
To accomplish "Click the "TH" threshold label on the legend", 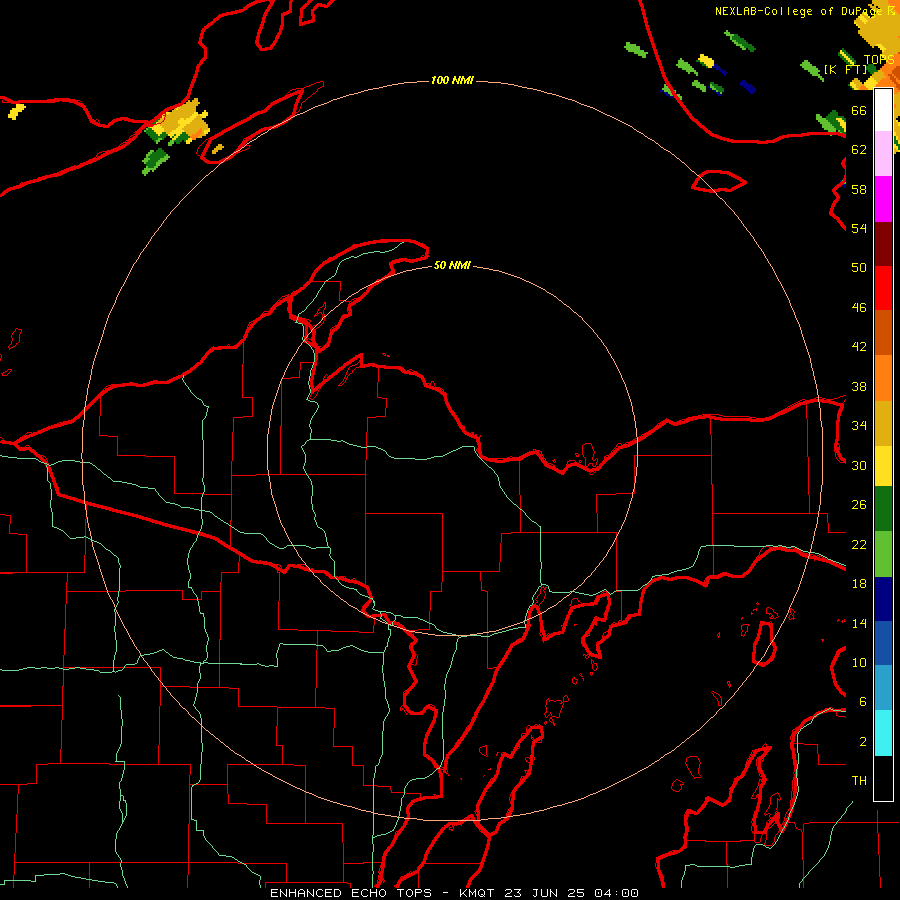I will [859, 781].
